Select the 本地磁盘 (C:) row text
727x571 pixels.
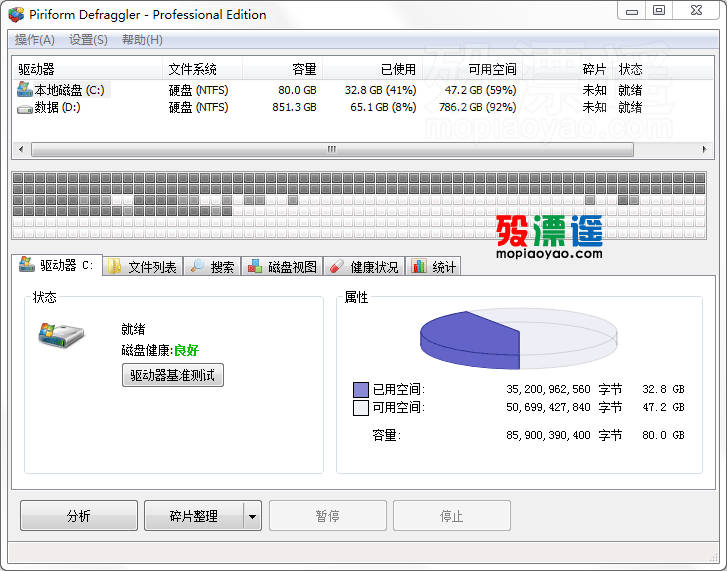(x=70, y=90)
